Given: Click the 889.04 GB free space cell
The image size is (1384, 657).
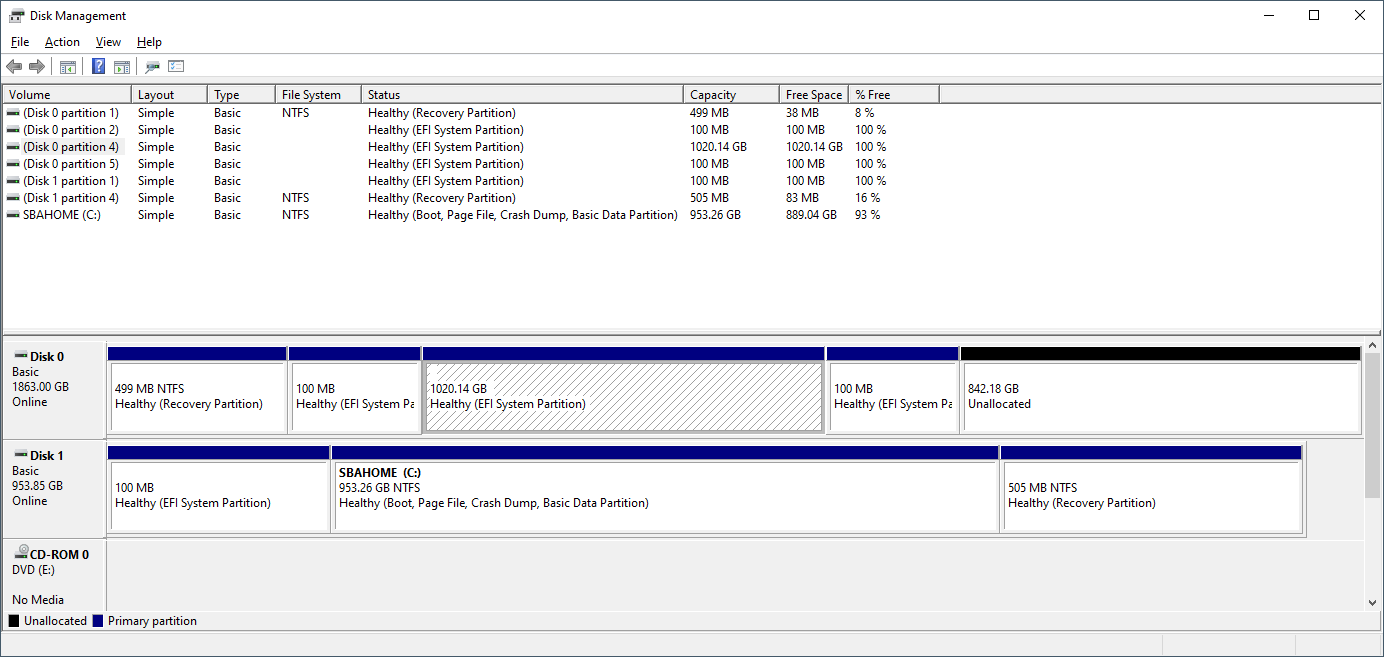Looking at the screenshot, I should (811, 215).
